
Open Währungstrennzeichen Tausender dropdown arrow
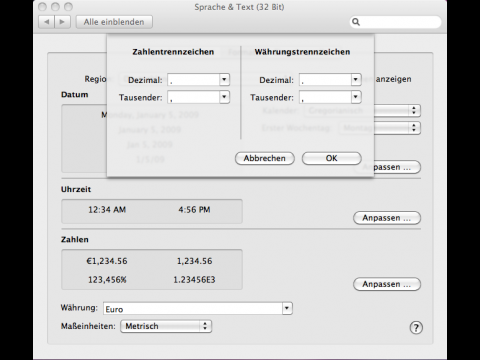[356, 97]
